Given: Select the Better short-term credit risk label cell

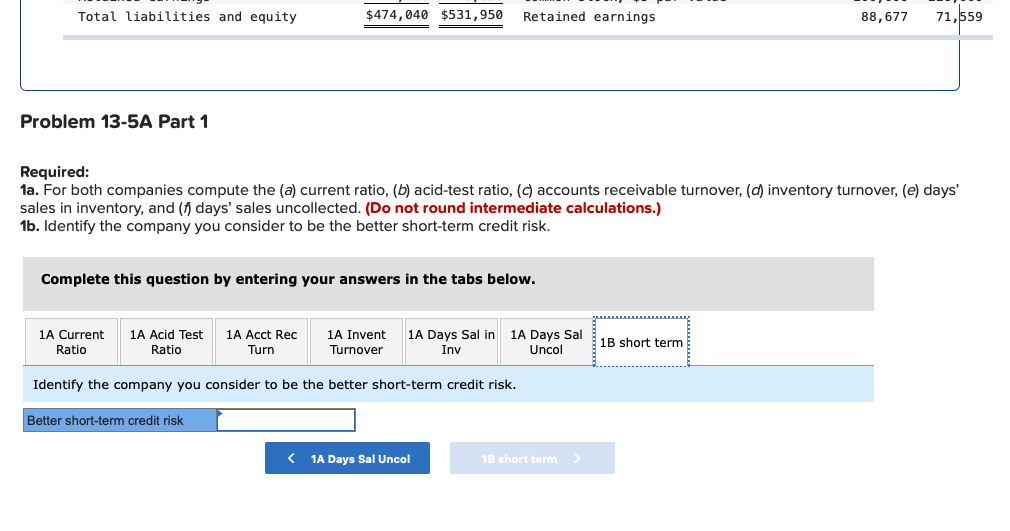Looking at the screenshot, I should (x=120, y=420).
